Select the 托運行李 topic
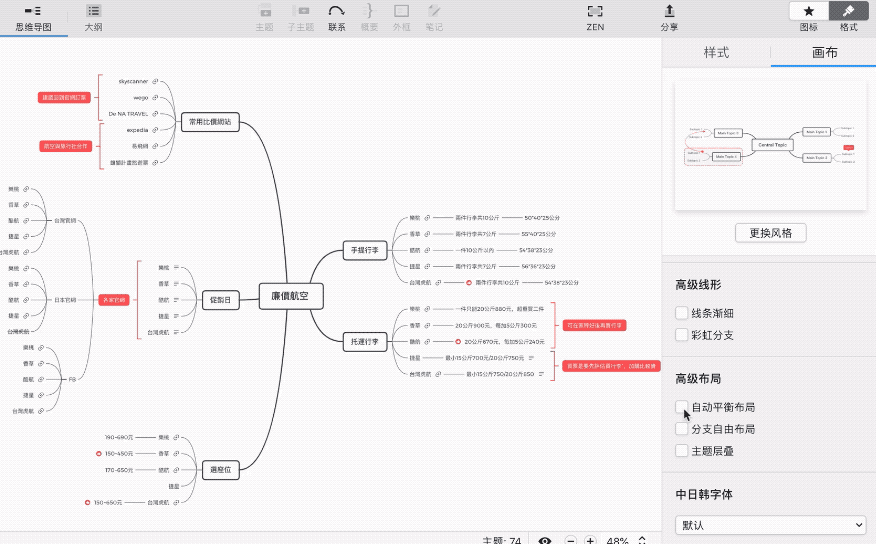Image resolution: width=876 pixels, height=544 pixels. coord(365,341)
